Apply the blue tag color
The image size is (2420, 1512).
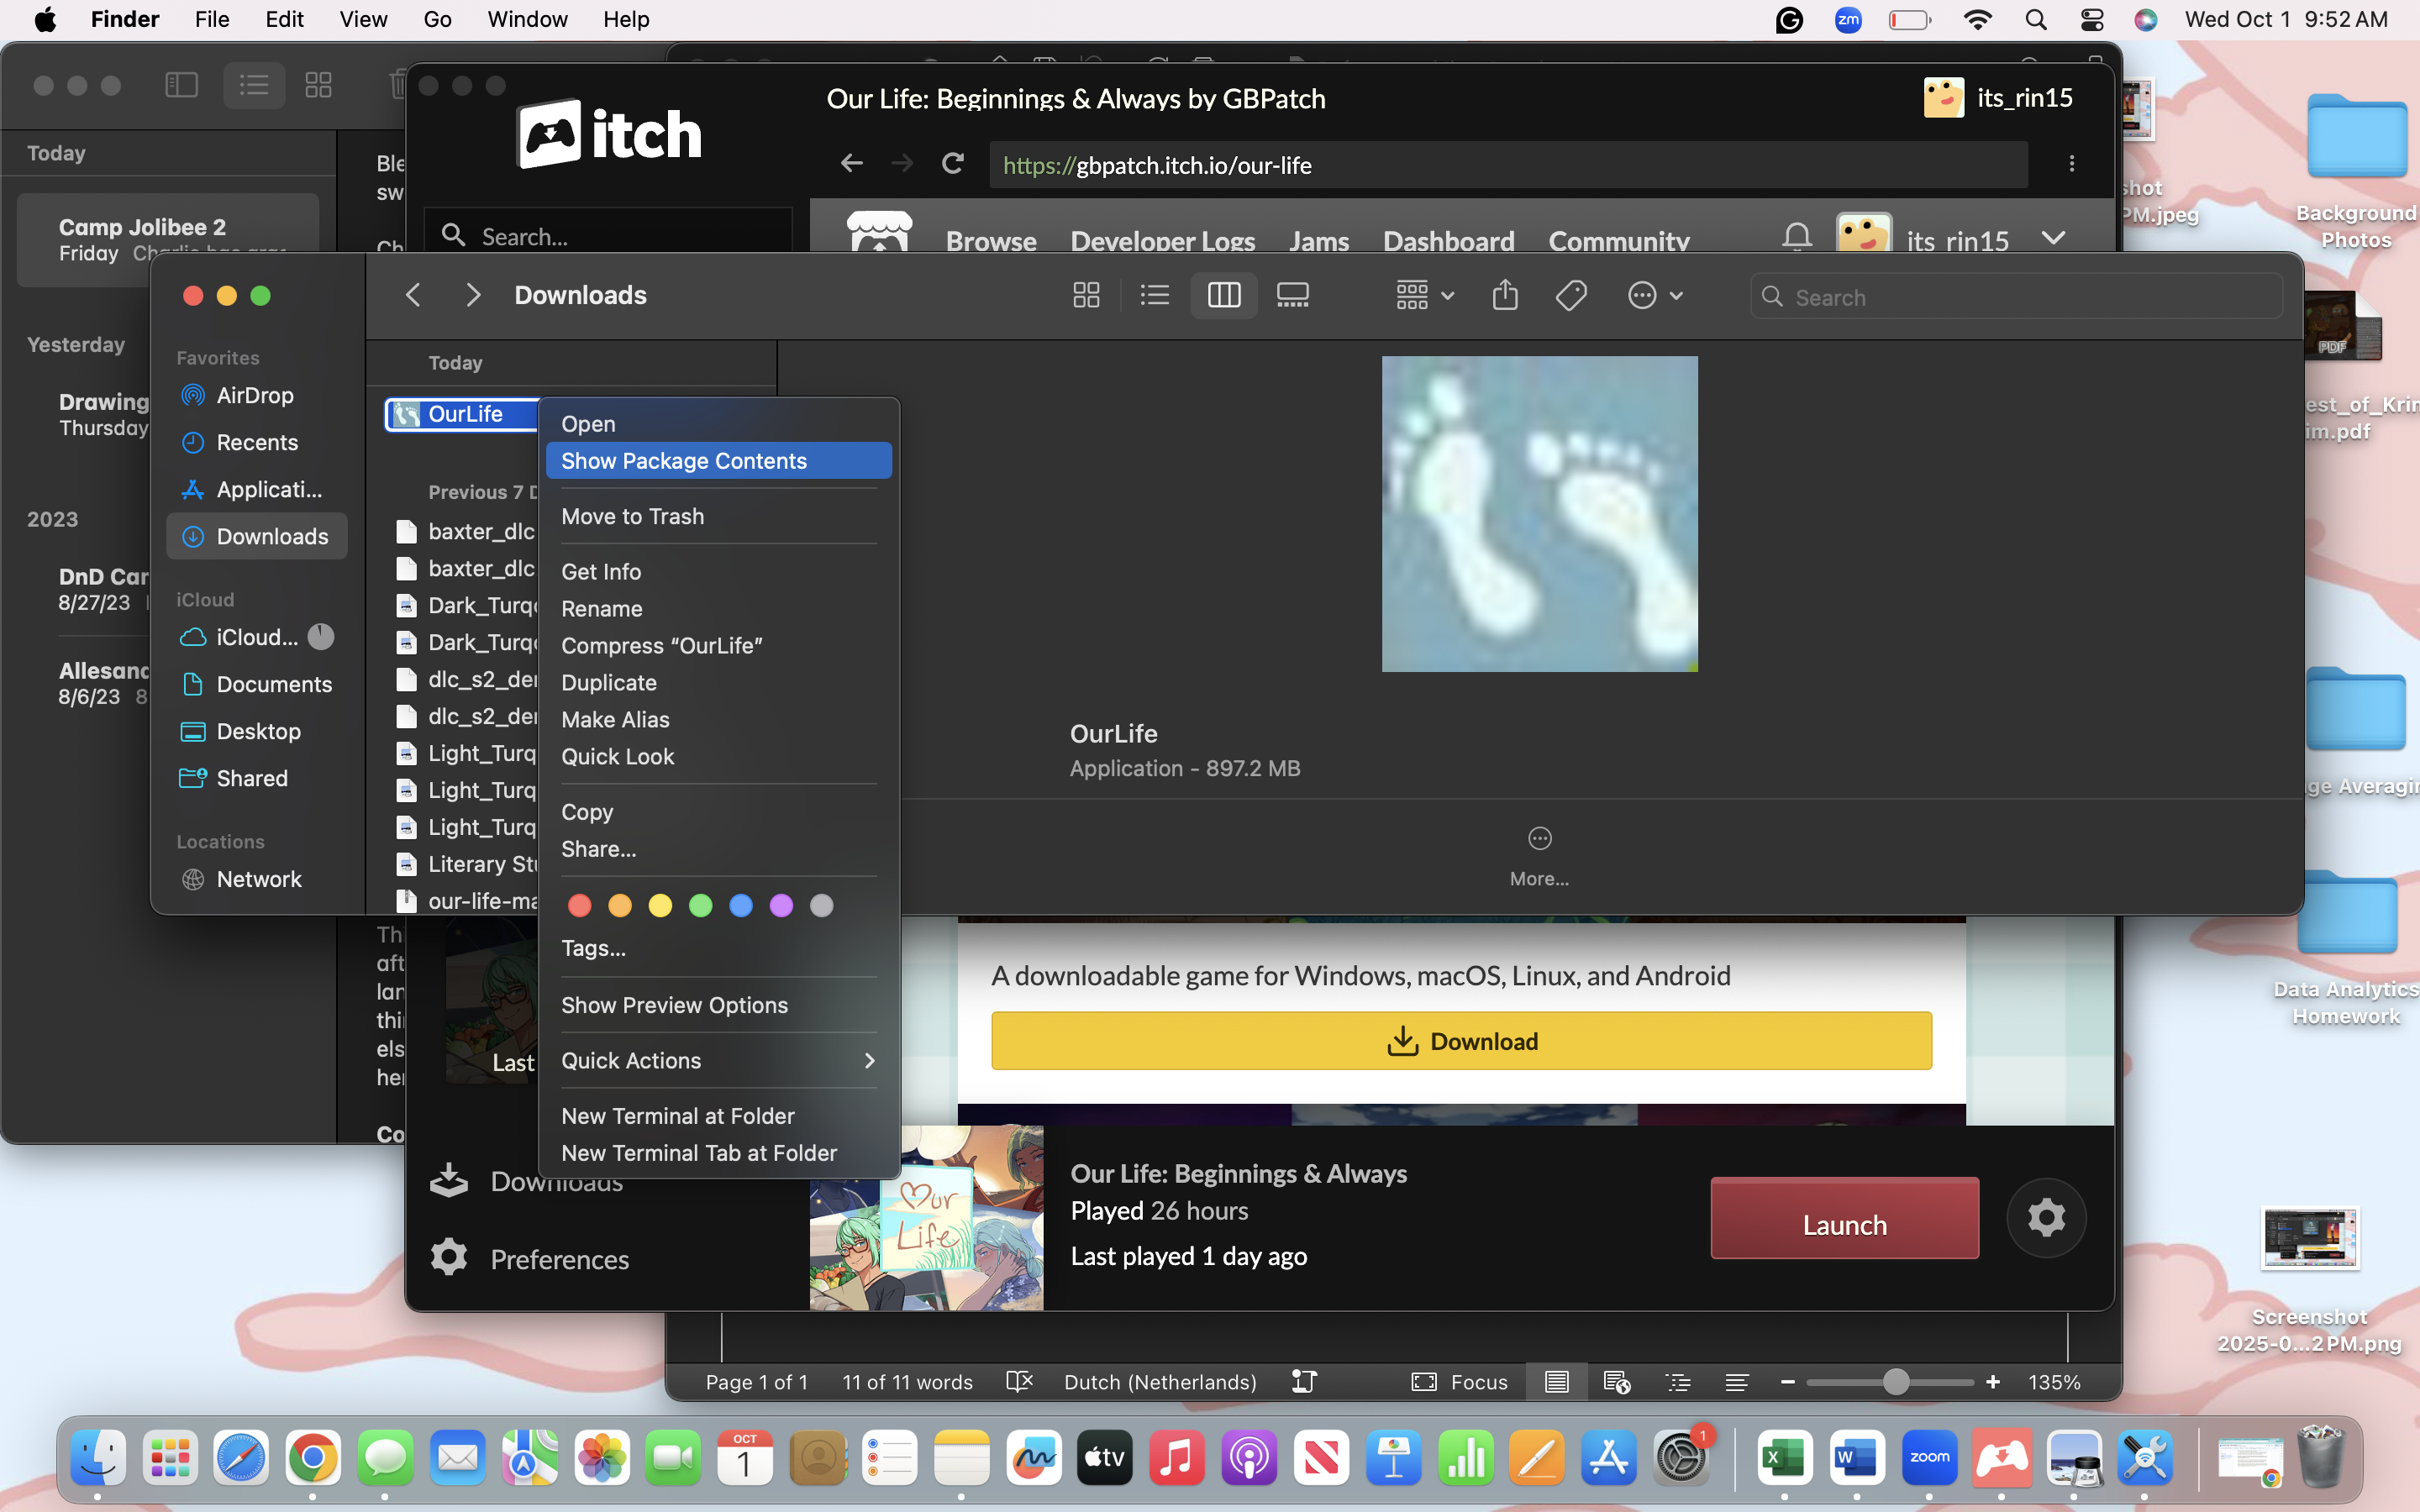coord(741,906)
